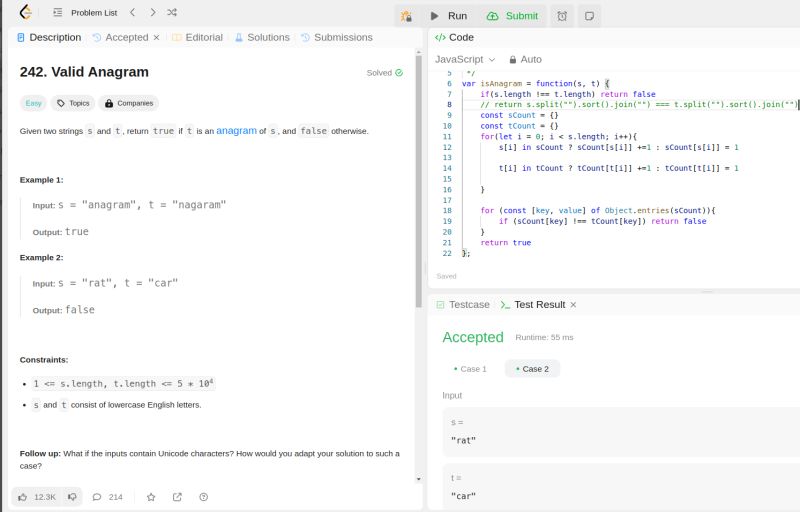Click the s input value "rat"
Image resolution: width=800 pixels, height=512 pixels.
[x=463, y=440]
